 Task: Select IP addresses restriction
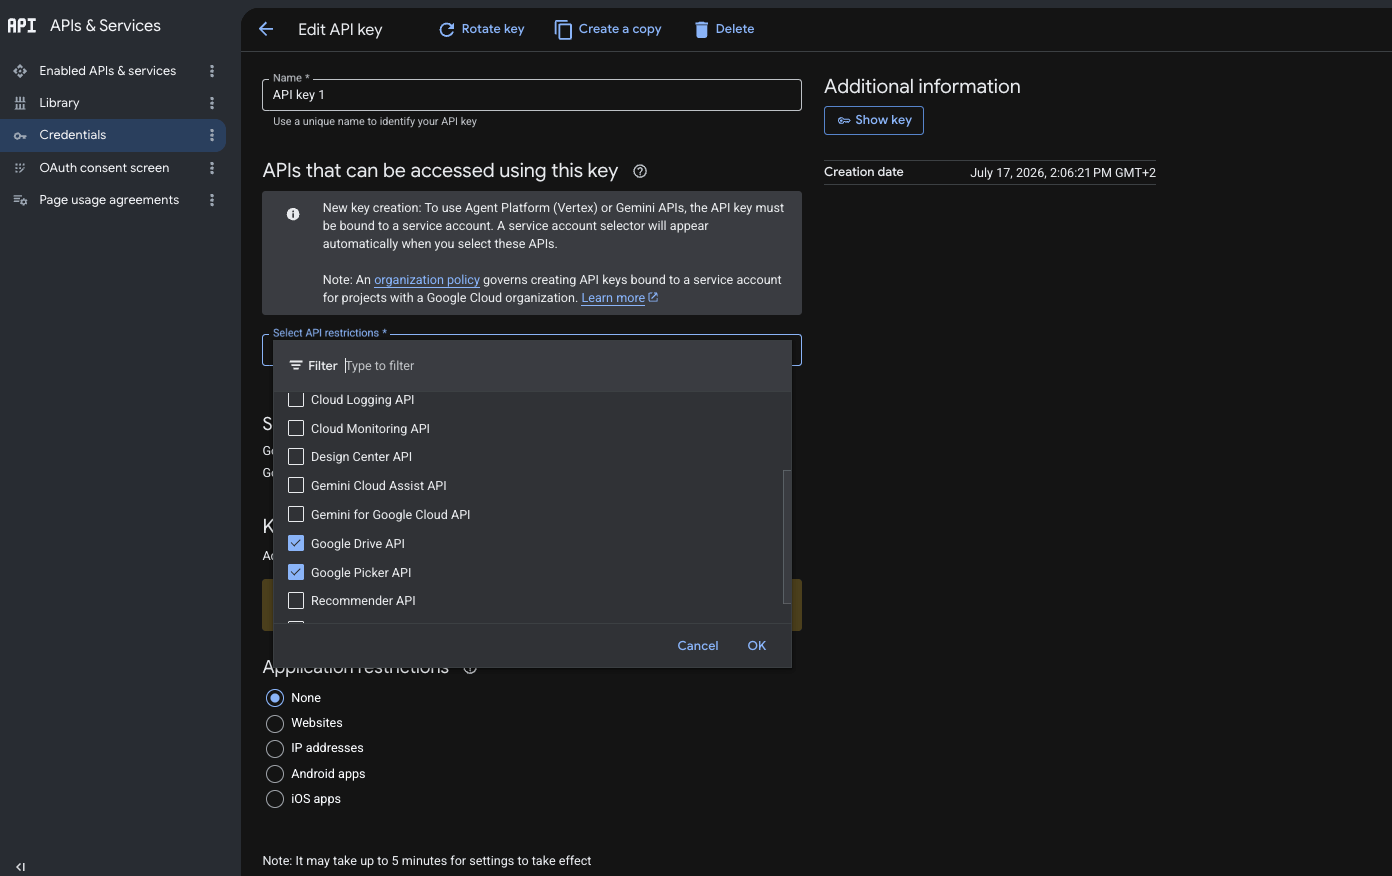275,748
